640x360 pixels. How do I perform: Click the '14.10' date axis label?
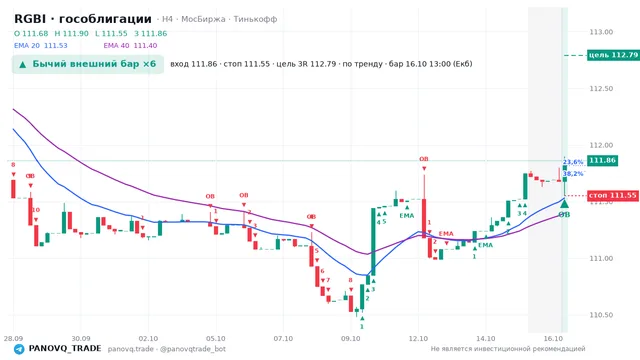(486, 339)
